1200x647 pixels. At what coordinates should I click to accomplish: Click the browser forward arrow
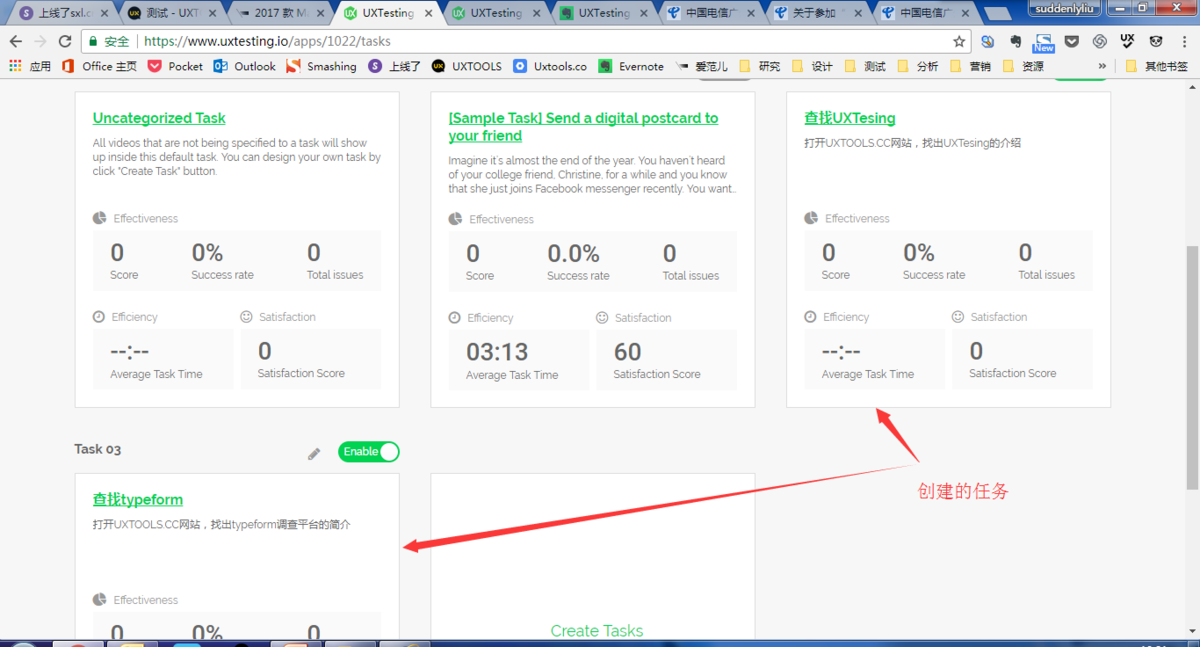(40, 42)
